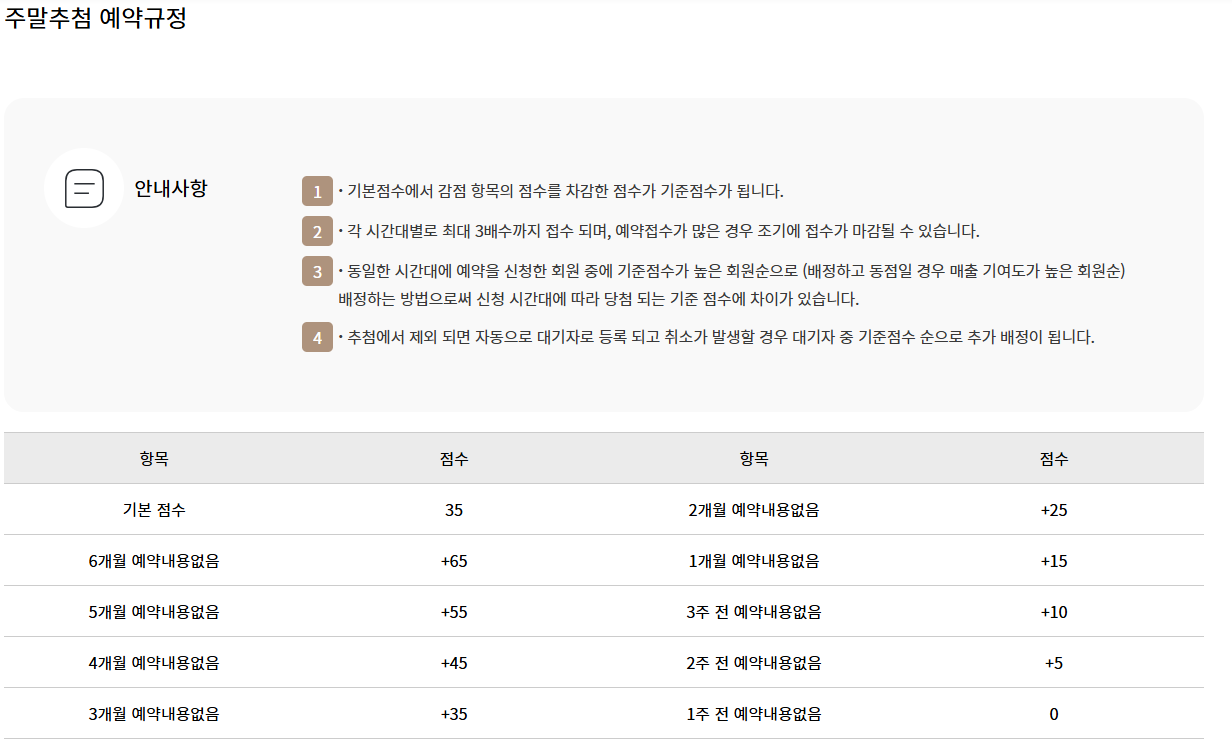
Task: Select the +25 score value
Action: (1054, 510)
